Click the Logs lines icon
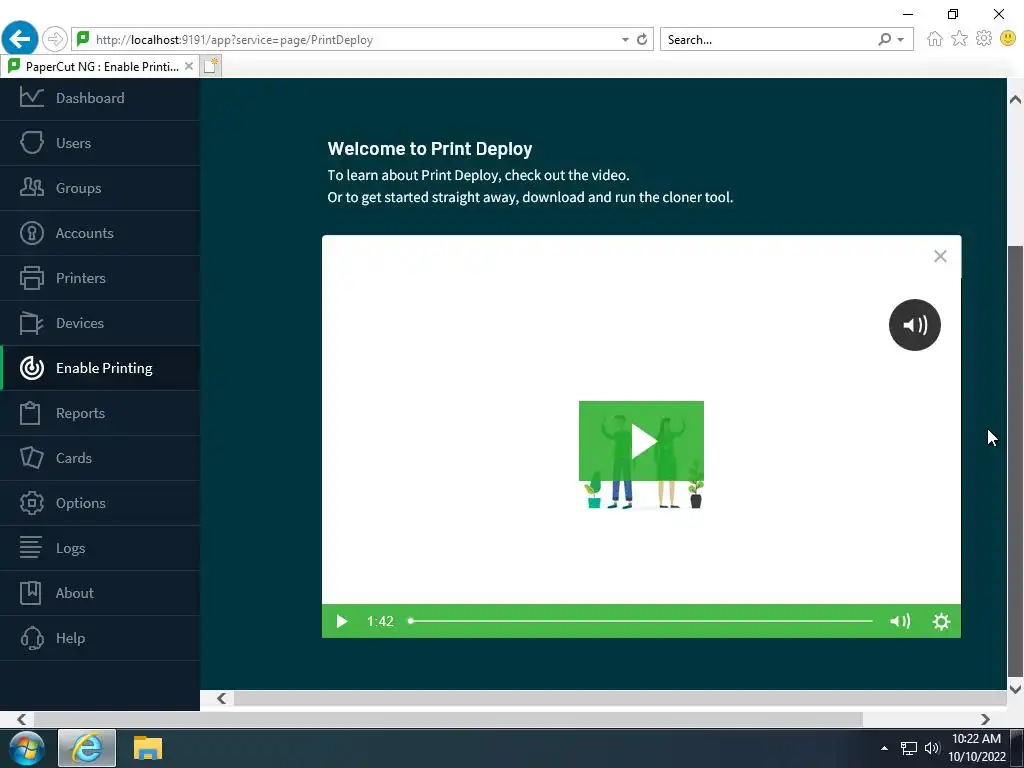 click(30, 547)
